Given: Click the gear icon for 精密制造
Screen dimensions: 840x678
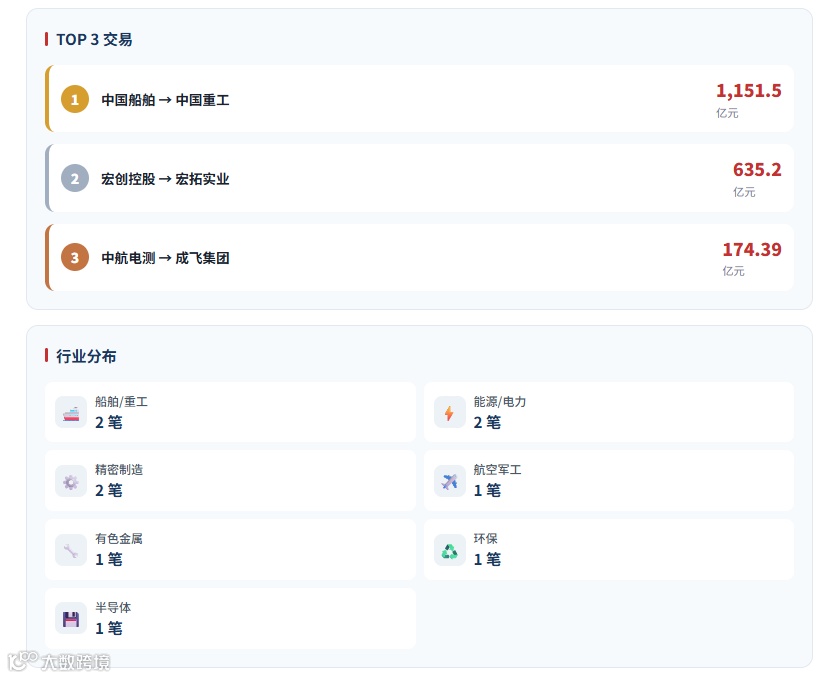Looking at the screenshot, I should point(71,481).
